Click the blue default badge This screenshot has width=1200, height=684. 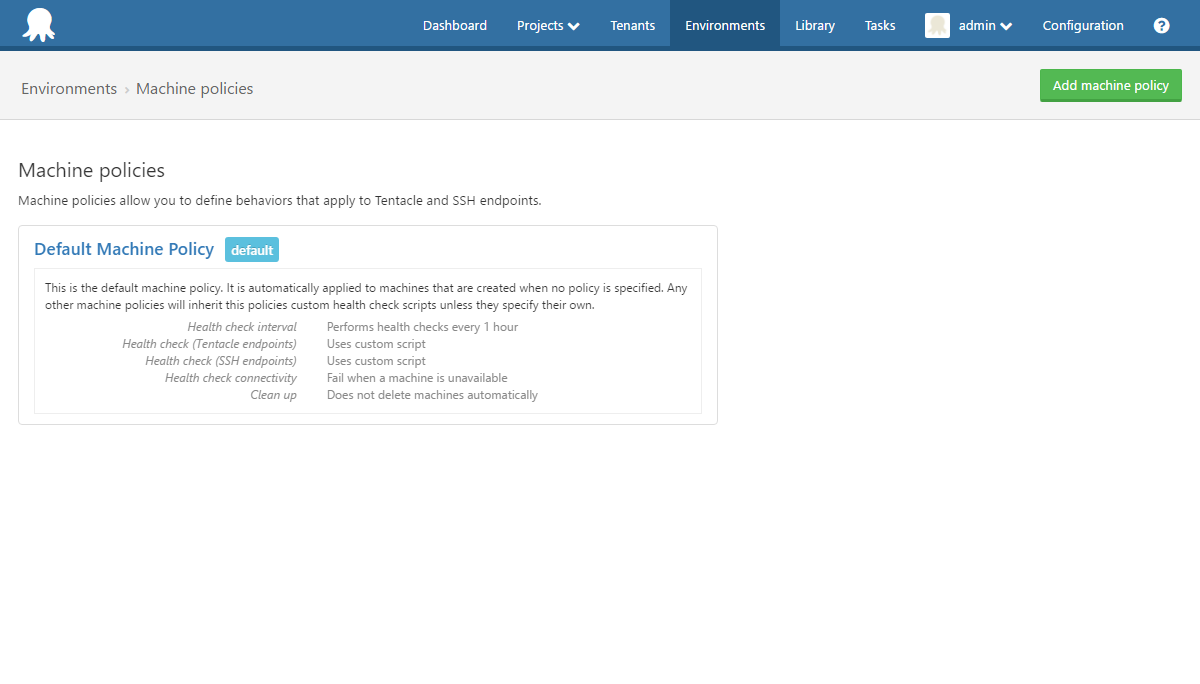(x=251, y=249)
